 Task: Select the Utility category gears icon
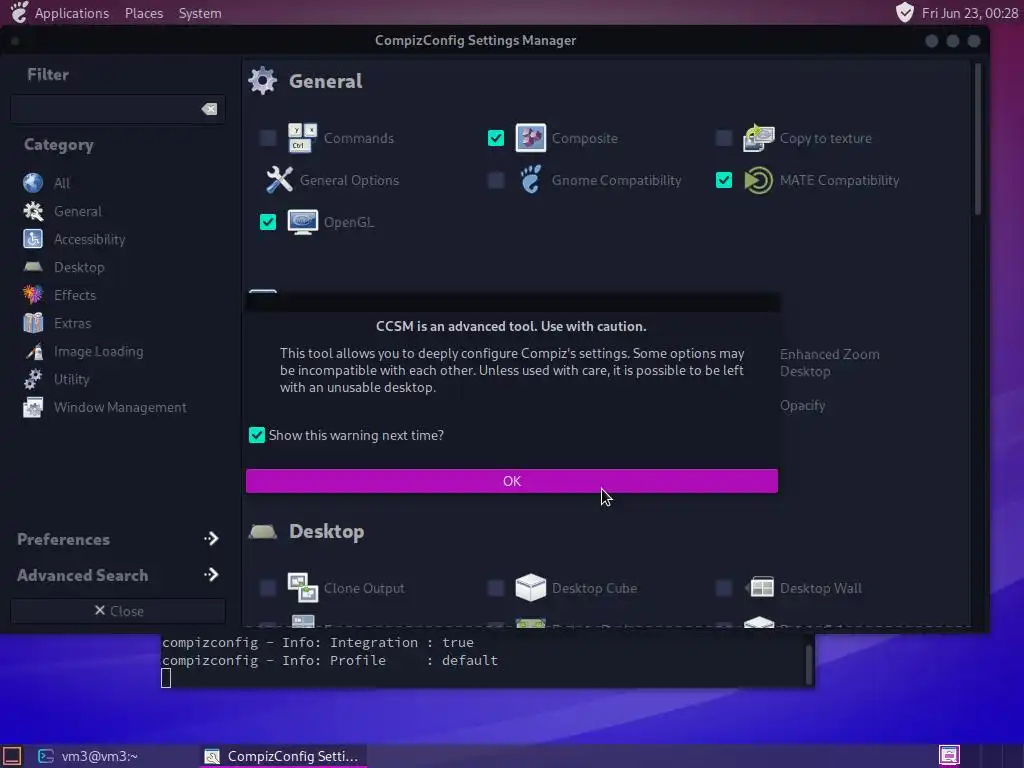33,379
